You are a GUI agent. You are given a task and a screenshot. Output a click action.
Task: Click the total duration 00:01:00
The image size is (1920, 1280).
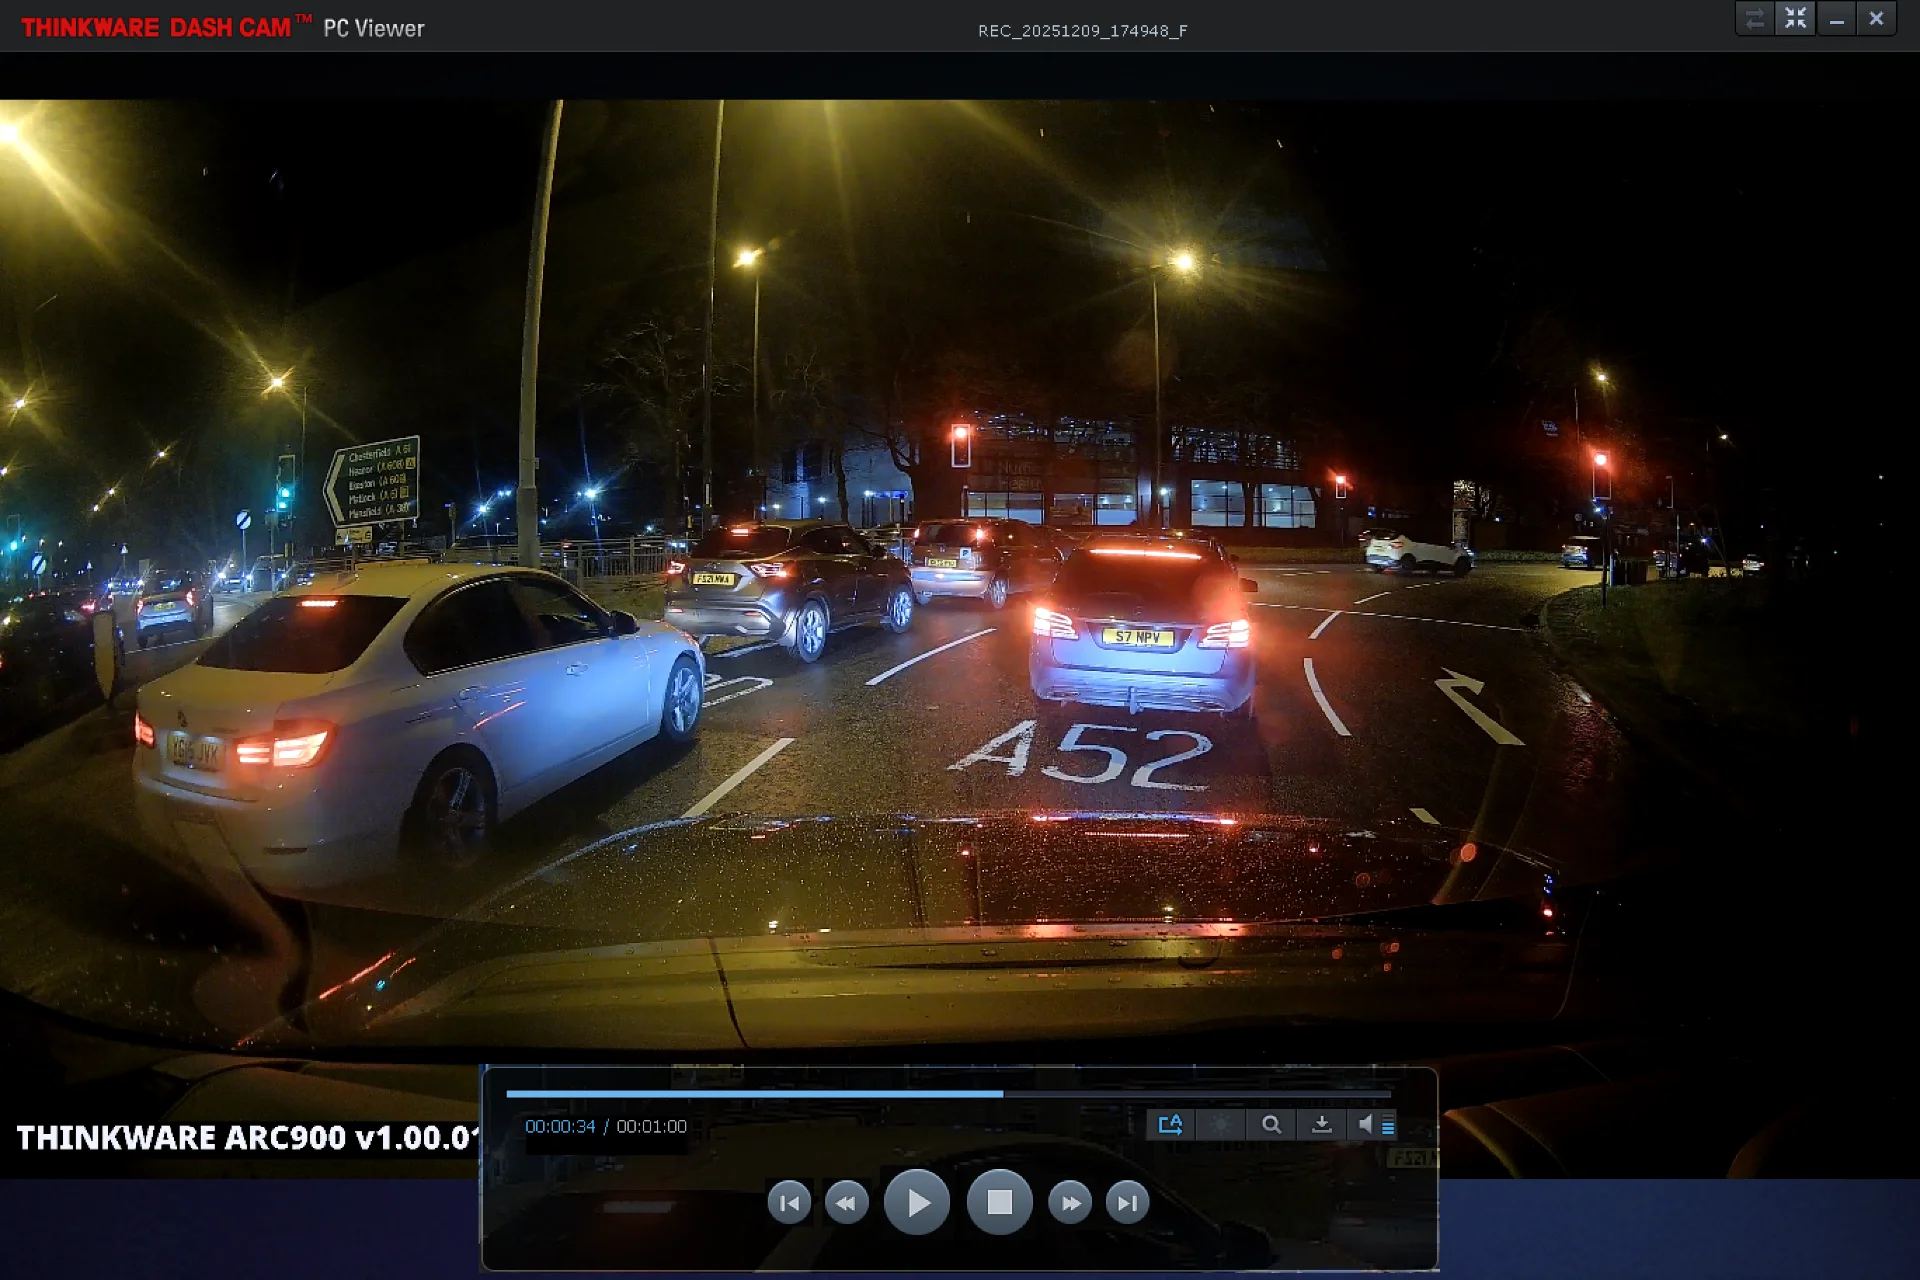651,1126
